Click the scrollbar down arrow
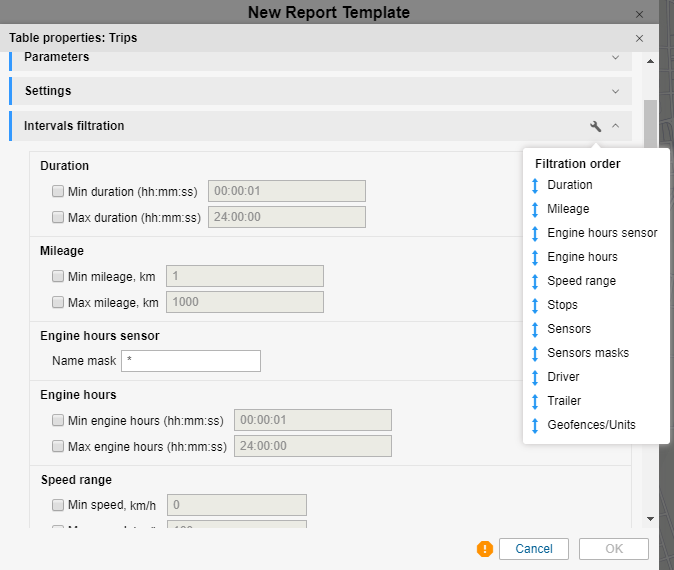Image resolution: width=674 pixels, height=570 pixels. 651,519
